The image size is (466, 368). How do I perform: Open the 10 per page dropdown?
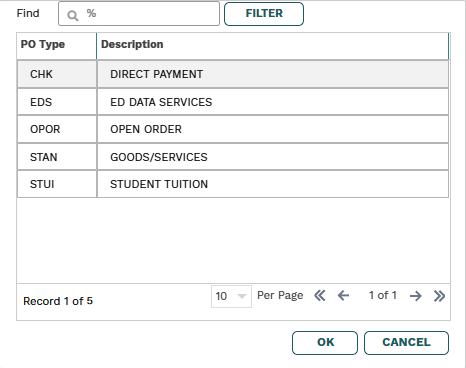(x=231, y=296)
